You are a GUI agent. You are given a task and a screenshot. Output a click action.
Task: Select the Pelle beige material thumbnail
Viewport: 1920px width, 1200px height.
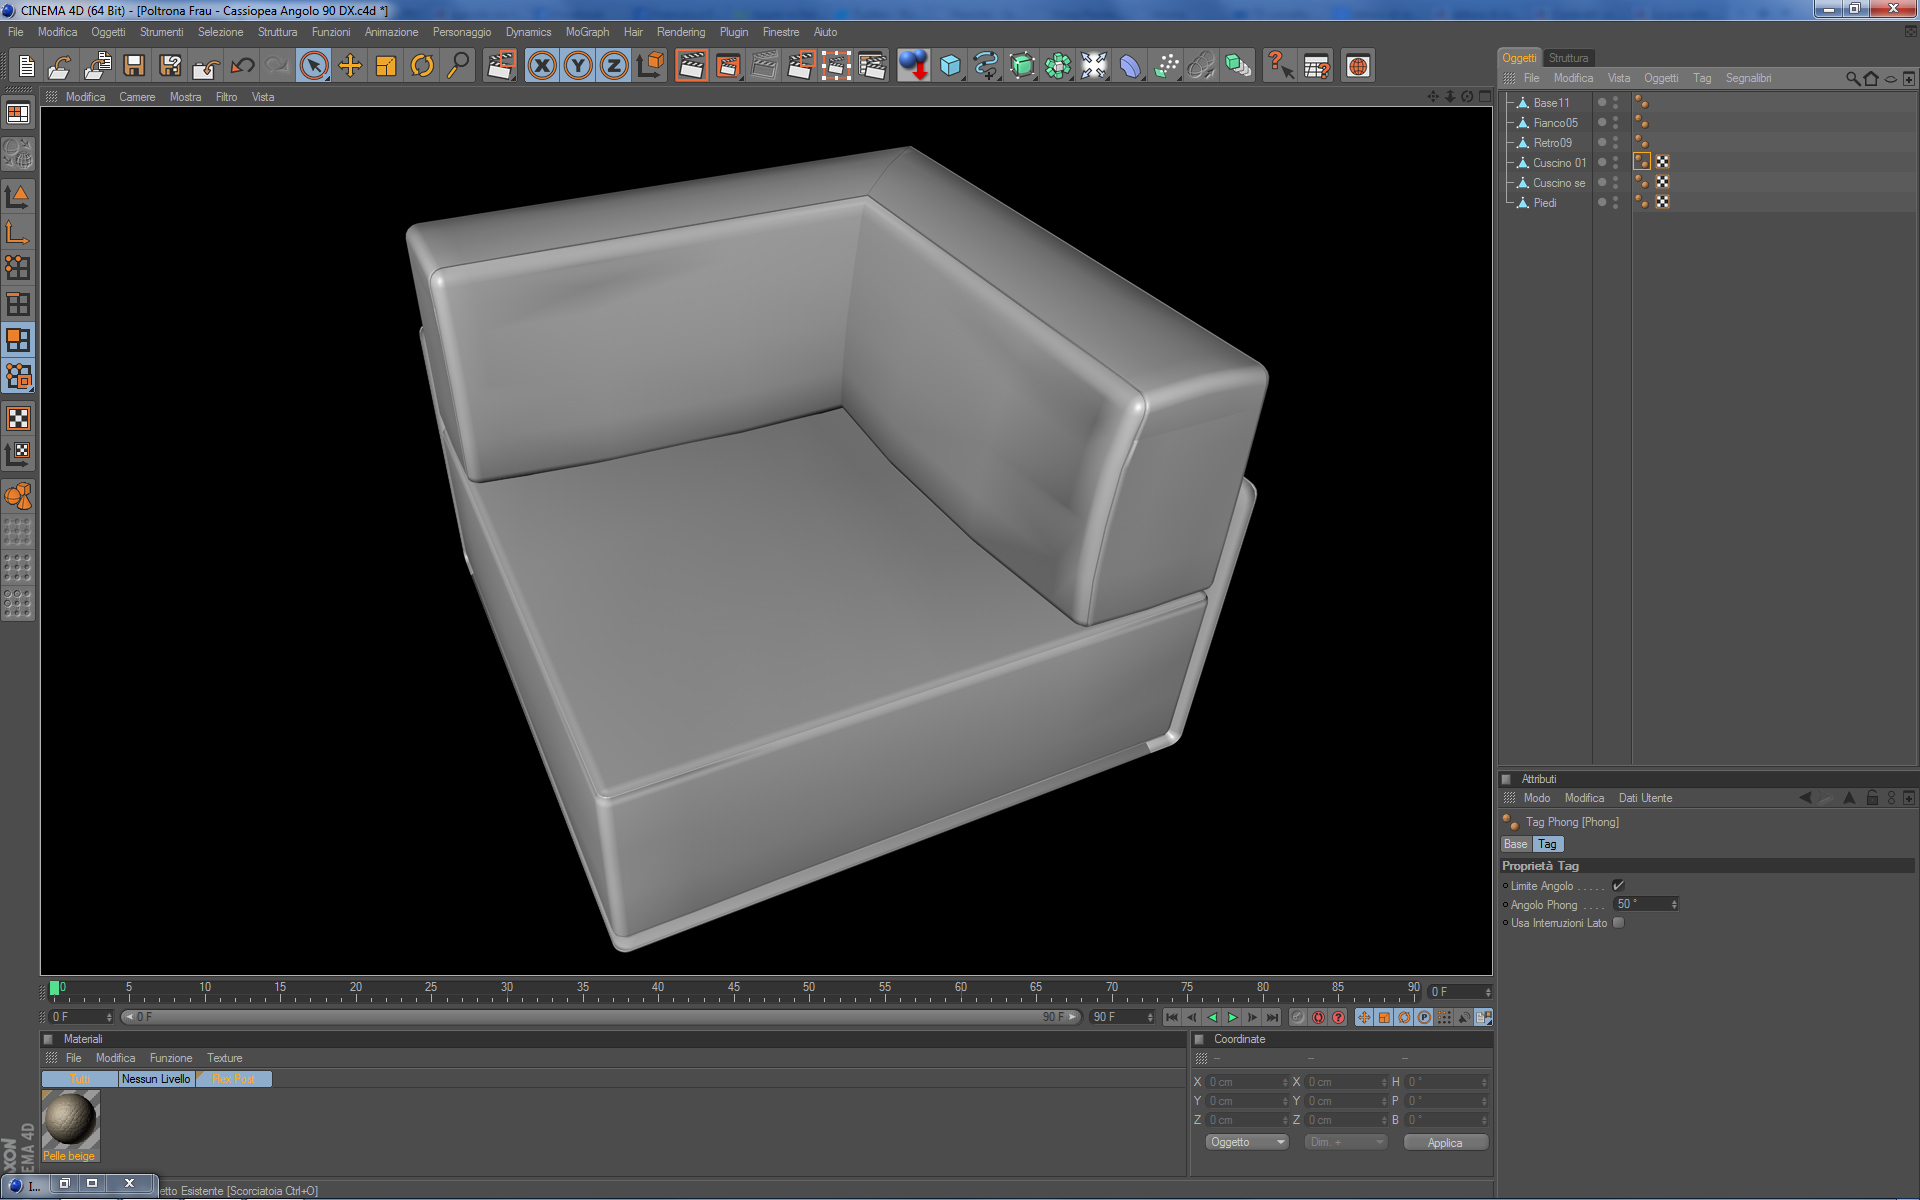click(x=70, y=1119)
